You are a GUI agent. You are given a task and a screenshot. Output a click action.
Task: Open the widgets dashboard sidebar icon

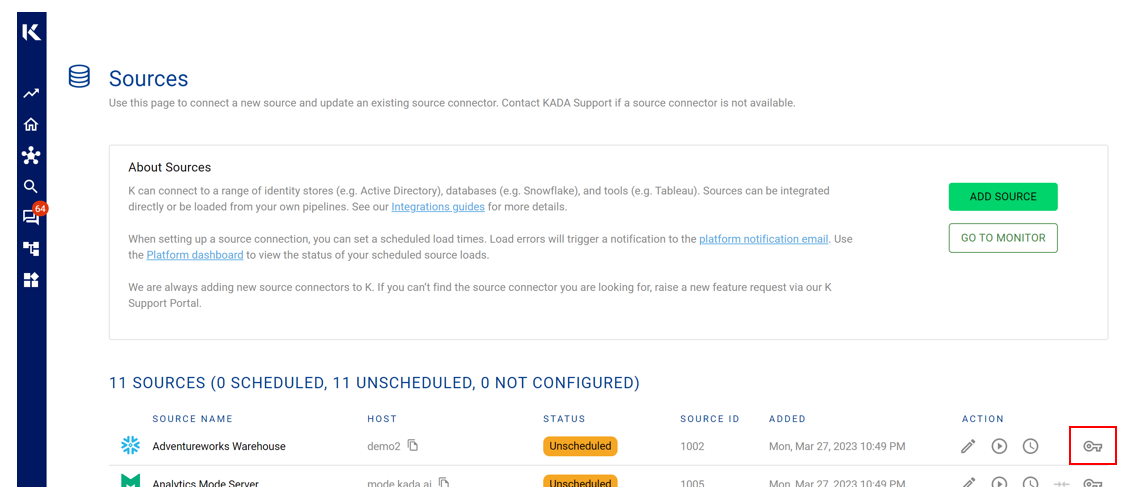coord(31,280)
